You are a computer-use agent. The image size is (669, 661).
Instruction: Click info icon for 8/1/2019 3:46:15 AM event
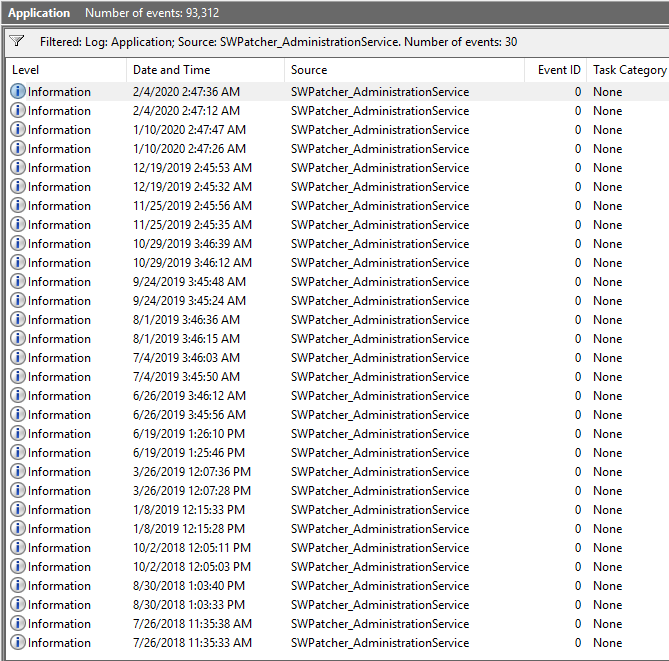tap(17, 338)
